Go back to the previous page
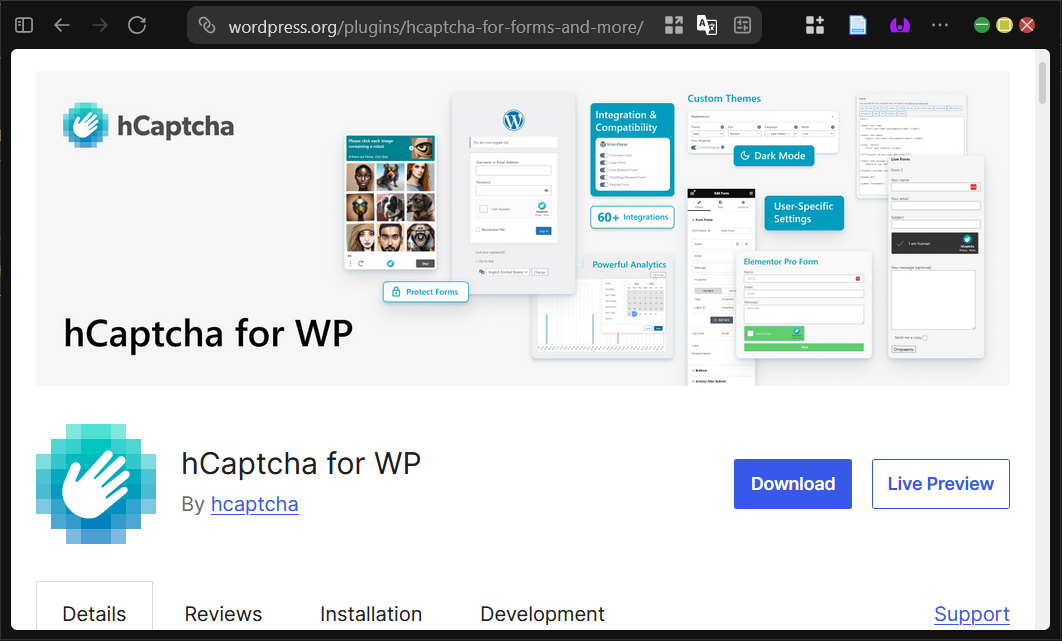This screenshot has width=1062, height=641. click(x=62, y=25)
